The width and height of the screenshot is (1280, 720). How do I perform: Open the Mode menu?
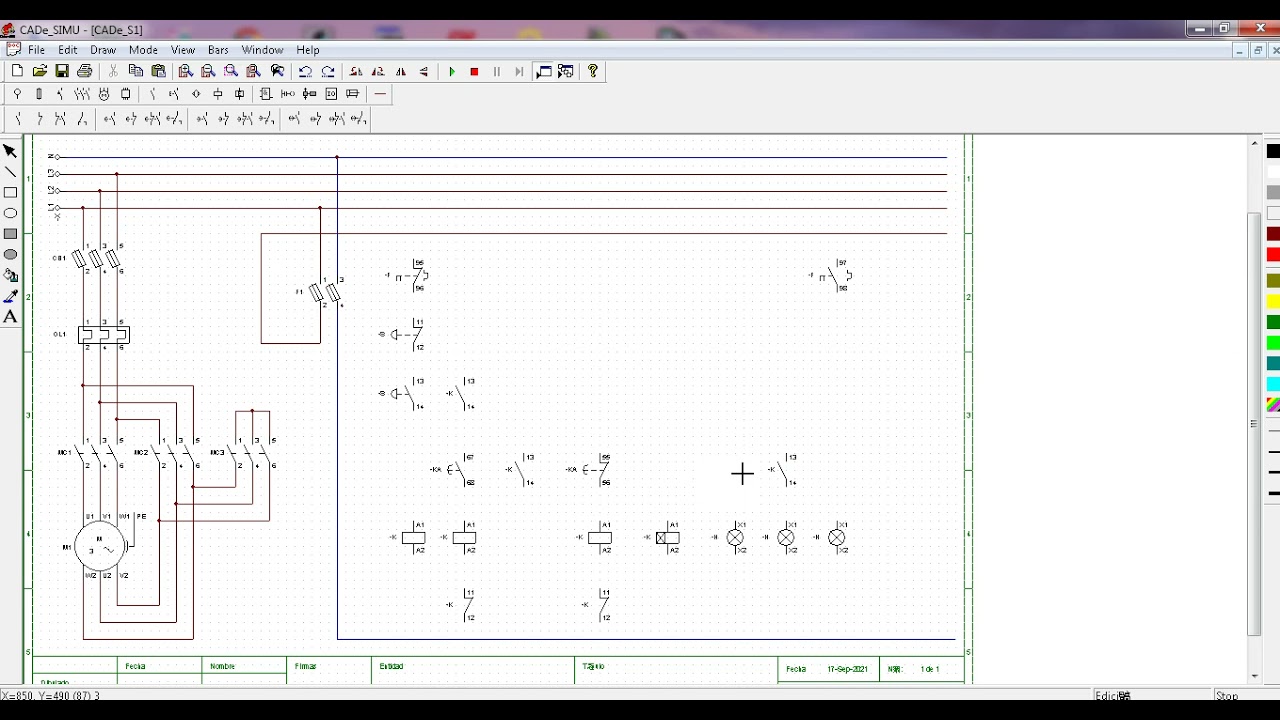[x=143, y=50]
